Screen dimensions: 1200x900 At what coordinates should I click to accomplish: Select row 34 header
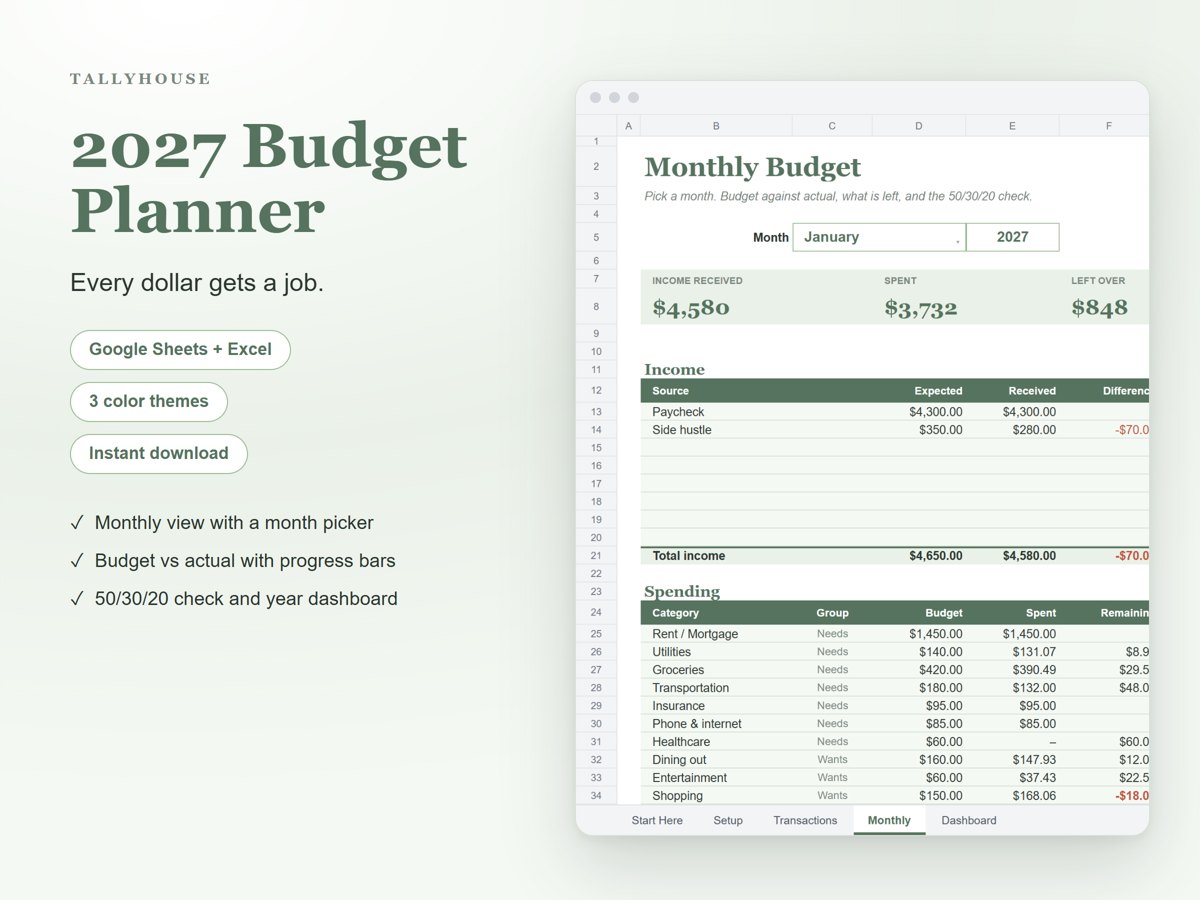(x=596, y=796)
